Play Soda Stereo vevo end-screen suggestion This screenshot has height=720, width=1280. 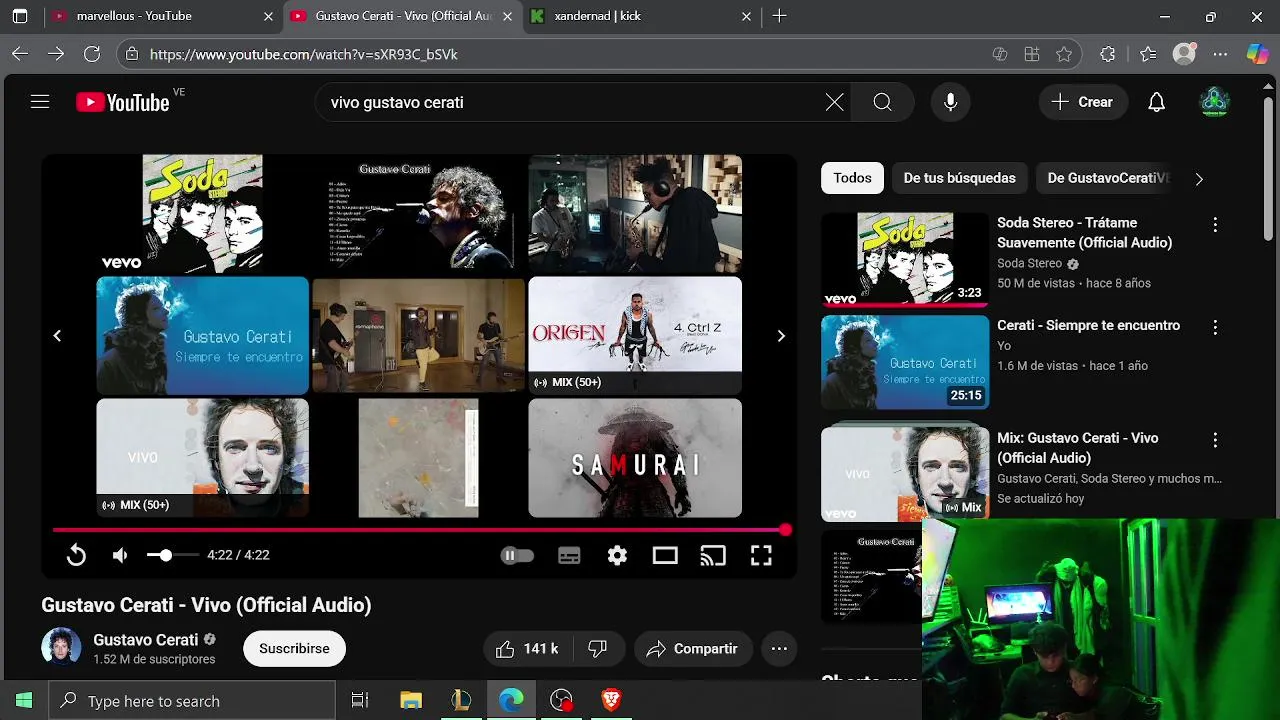[x=202, y=213]
